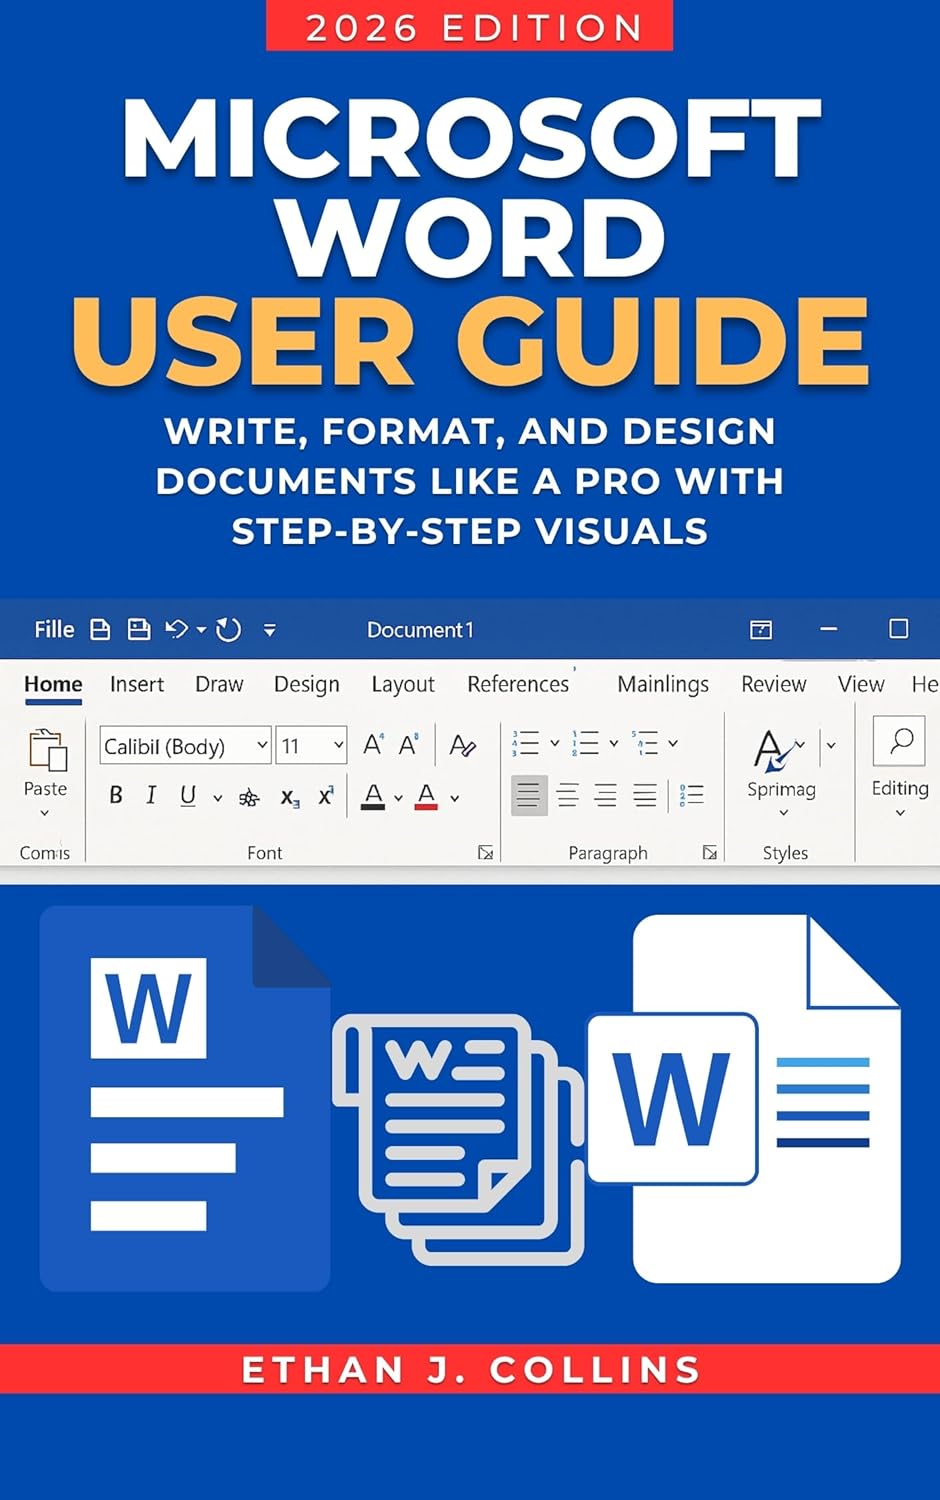Switch to the Review ribbon tab
940x1500 pixels.
pos(774,683)
